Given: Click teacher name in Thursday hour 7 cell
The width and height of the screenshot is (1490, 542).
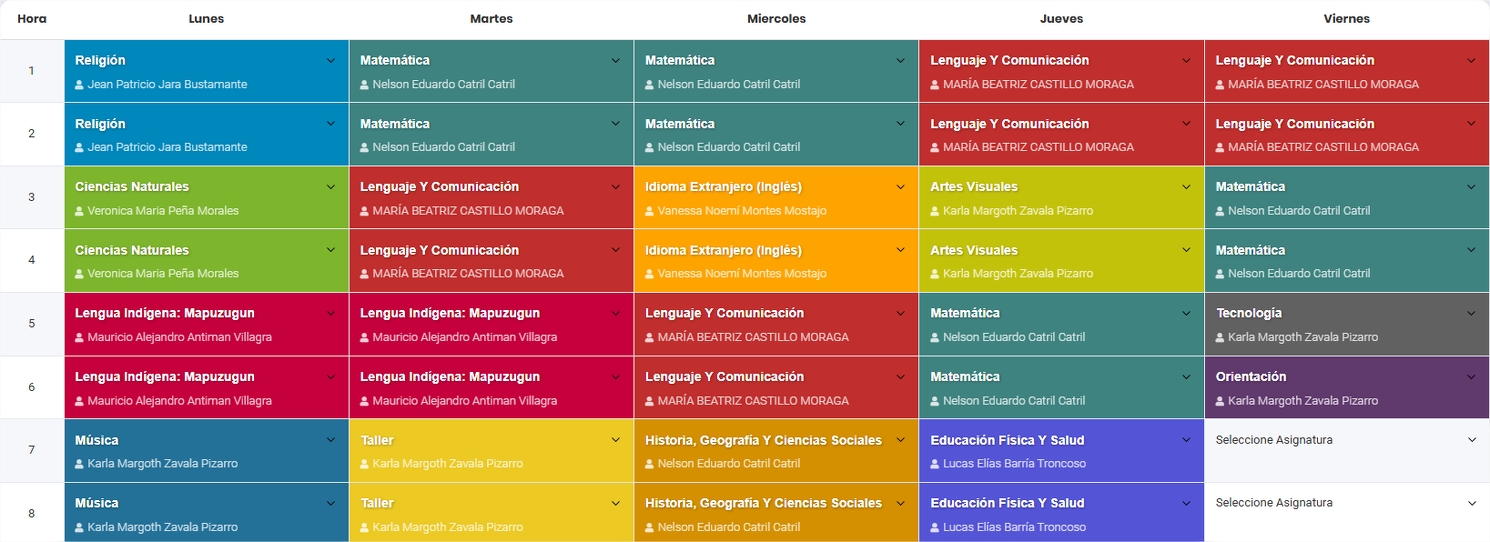Looking at the screenshot, I should [x=1014, y=464].
